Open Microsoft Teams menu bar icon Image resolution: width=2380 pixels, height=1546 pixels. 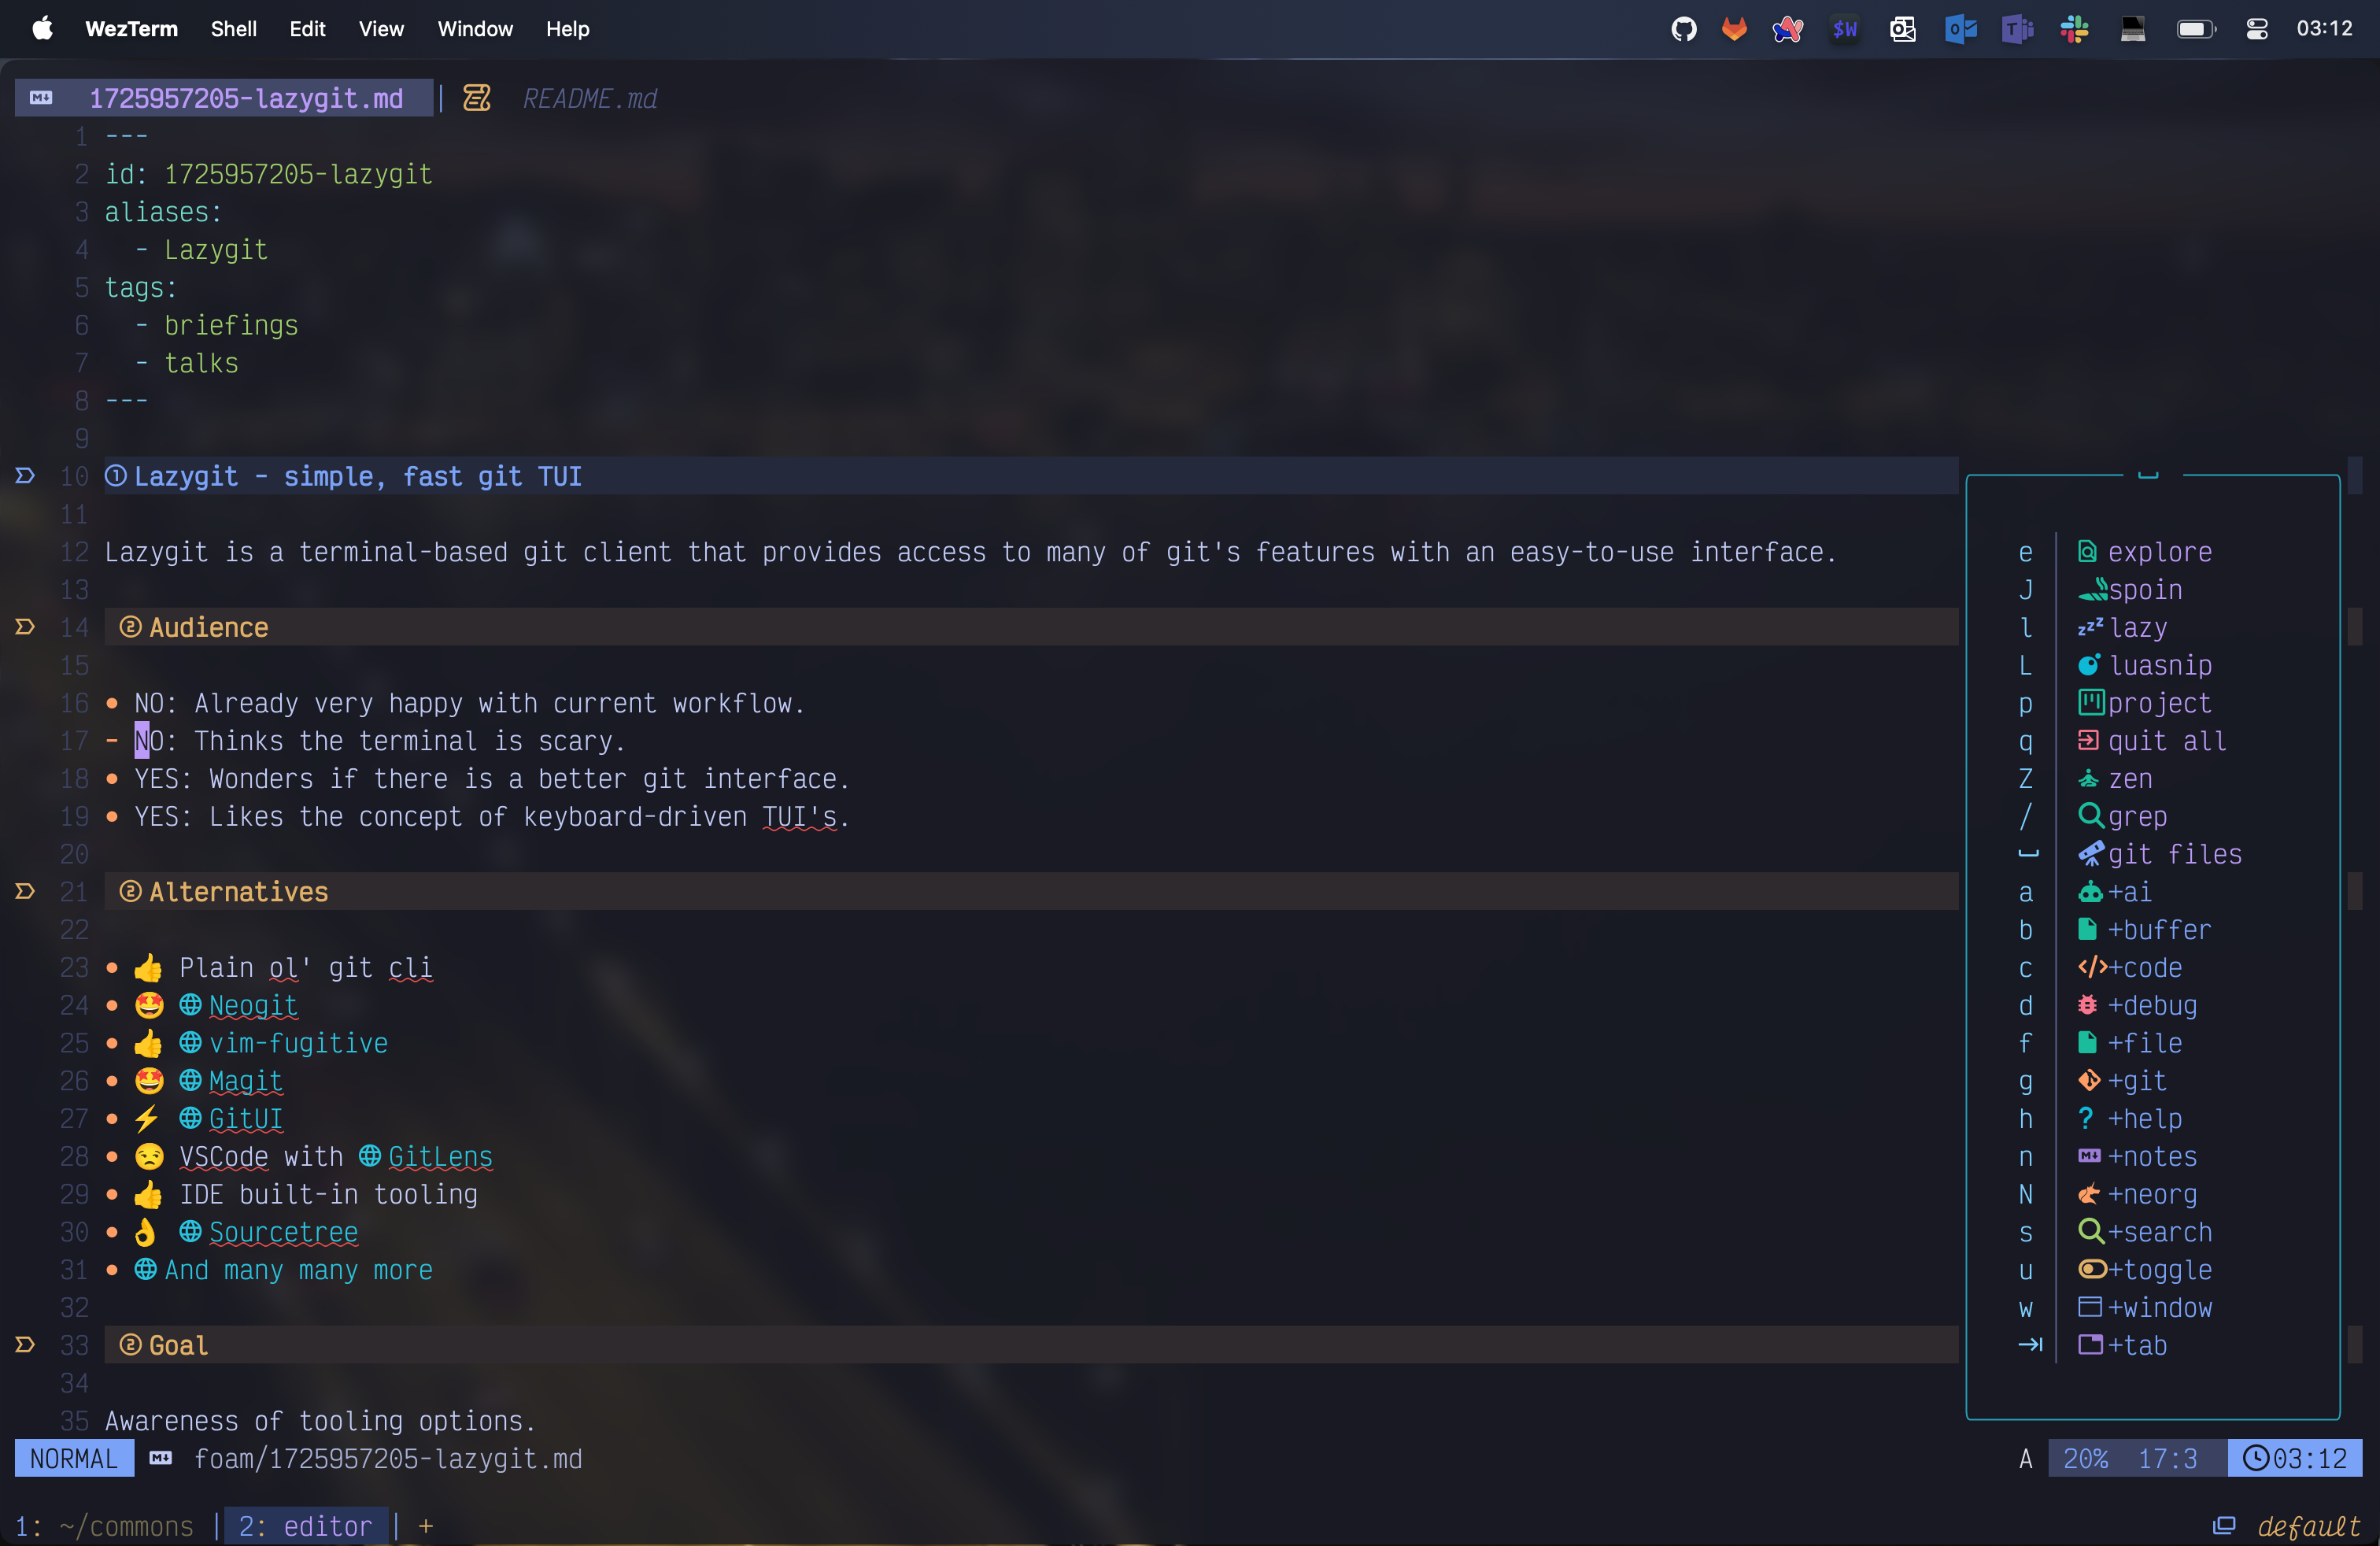(x=2017, y=29)
